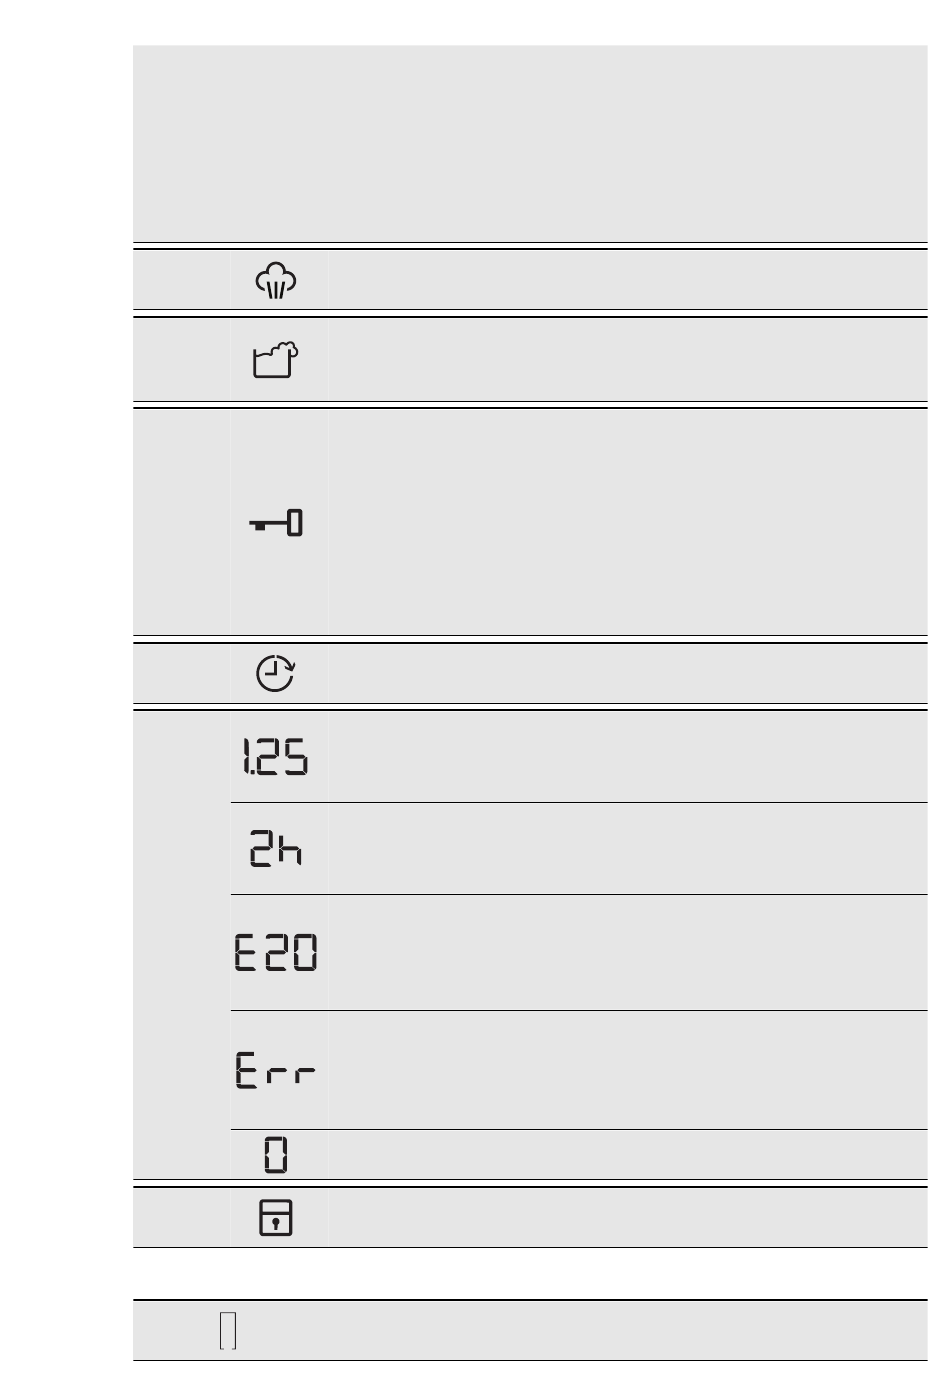Select the 2h display indicator

tap(276, 849)
